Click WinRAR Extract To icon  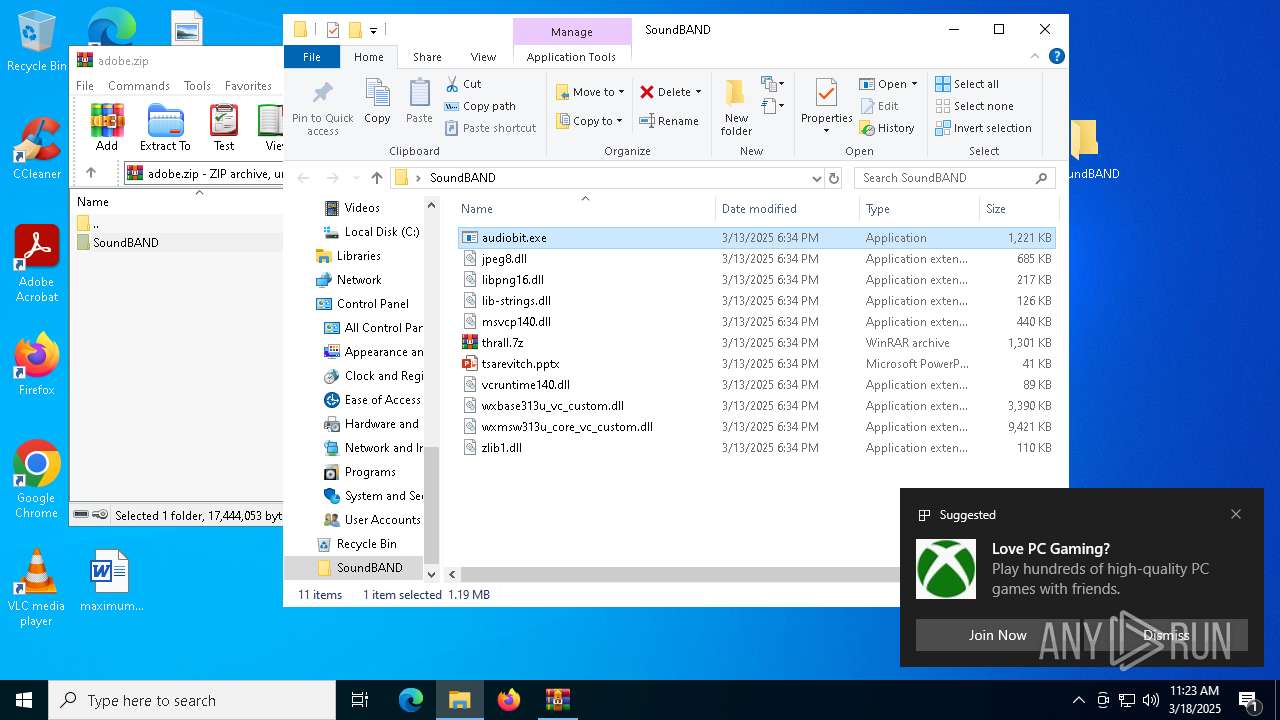165,128
